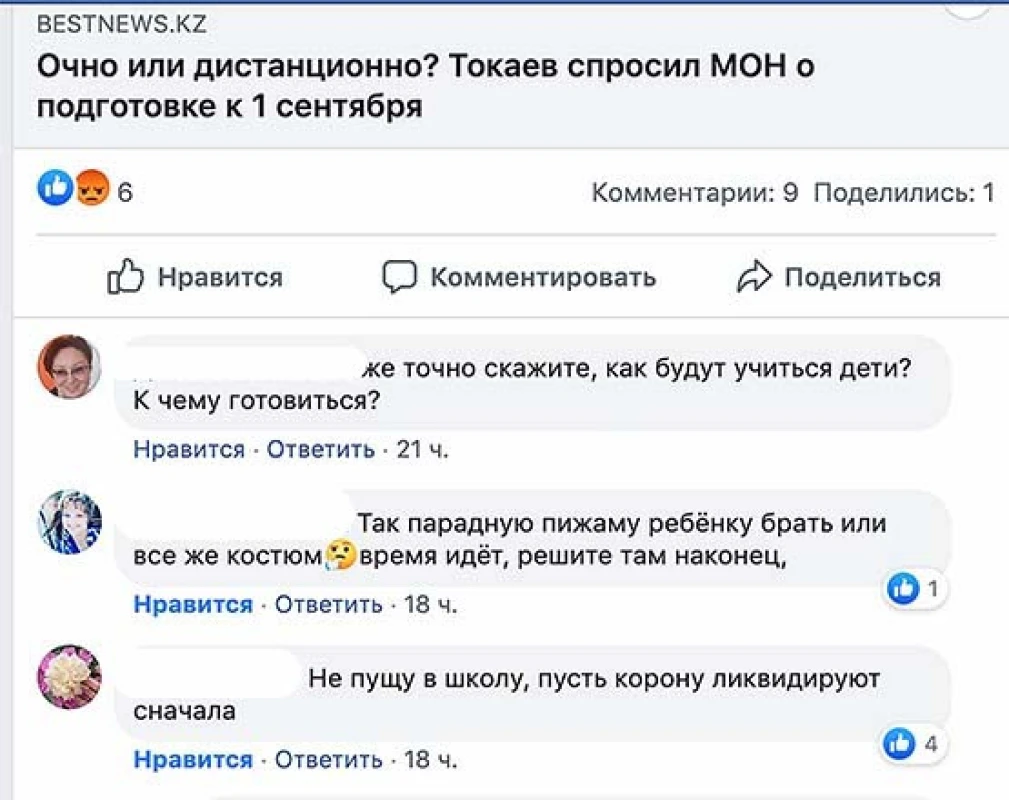Image resolution: width=1009 pixels, height=800 pixels.
Task: Click like badge on pajama comment
Action: (x=903, y=590)
